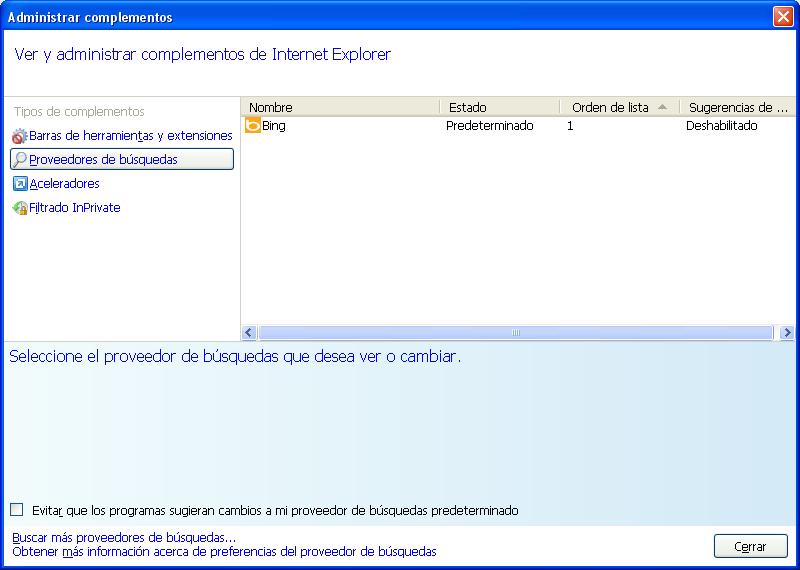This screenshot has height=570, width=800.
Task: Close the Administrar complementos window
Action: coord(783,17)
